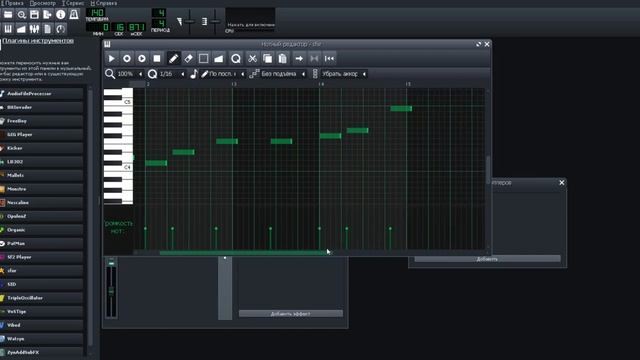Paste notes from clipboard icon

coord(282,58)
